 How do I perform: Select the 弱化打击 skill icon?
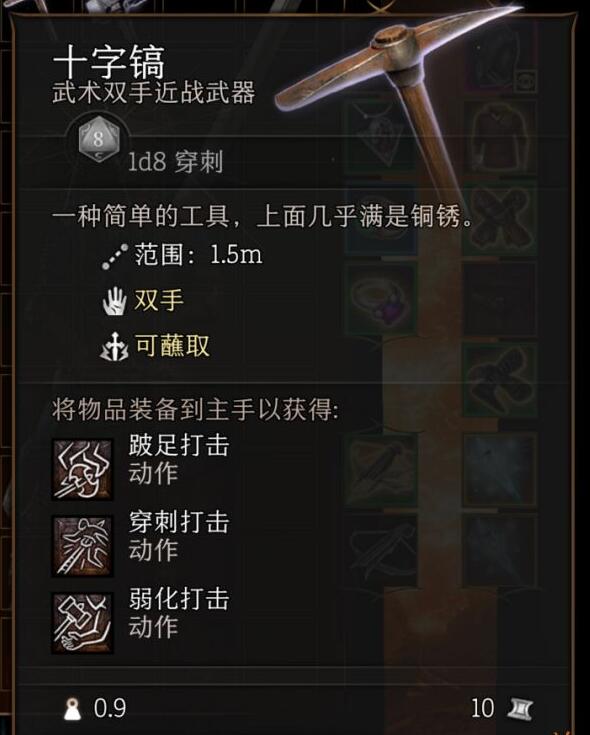82,622
